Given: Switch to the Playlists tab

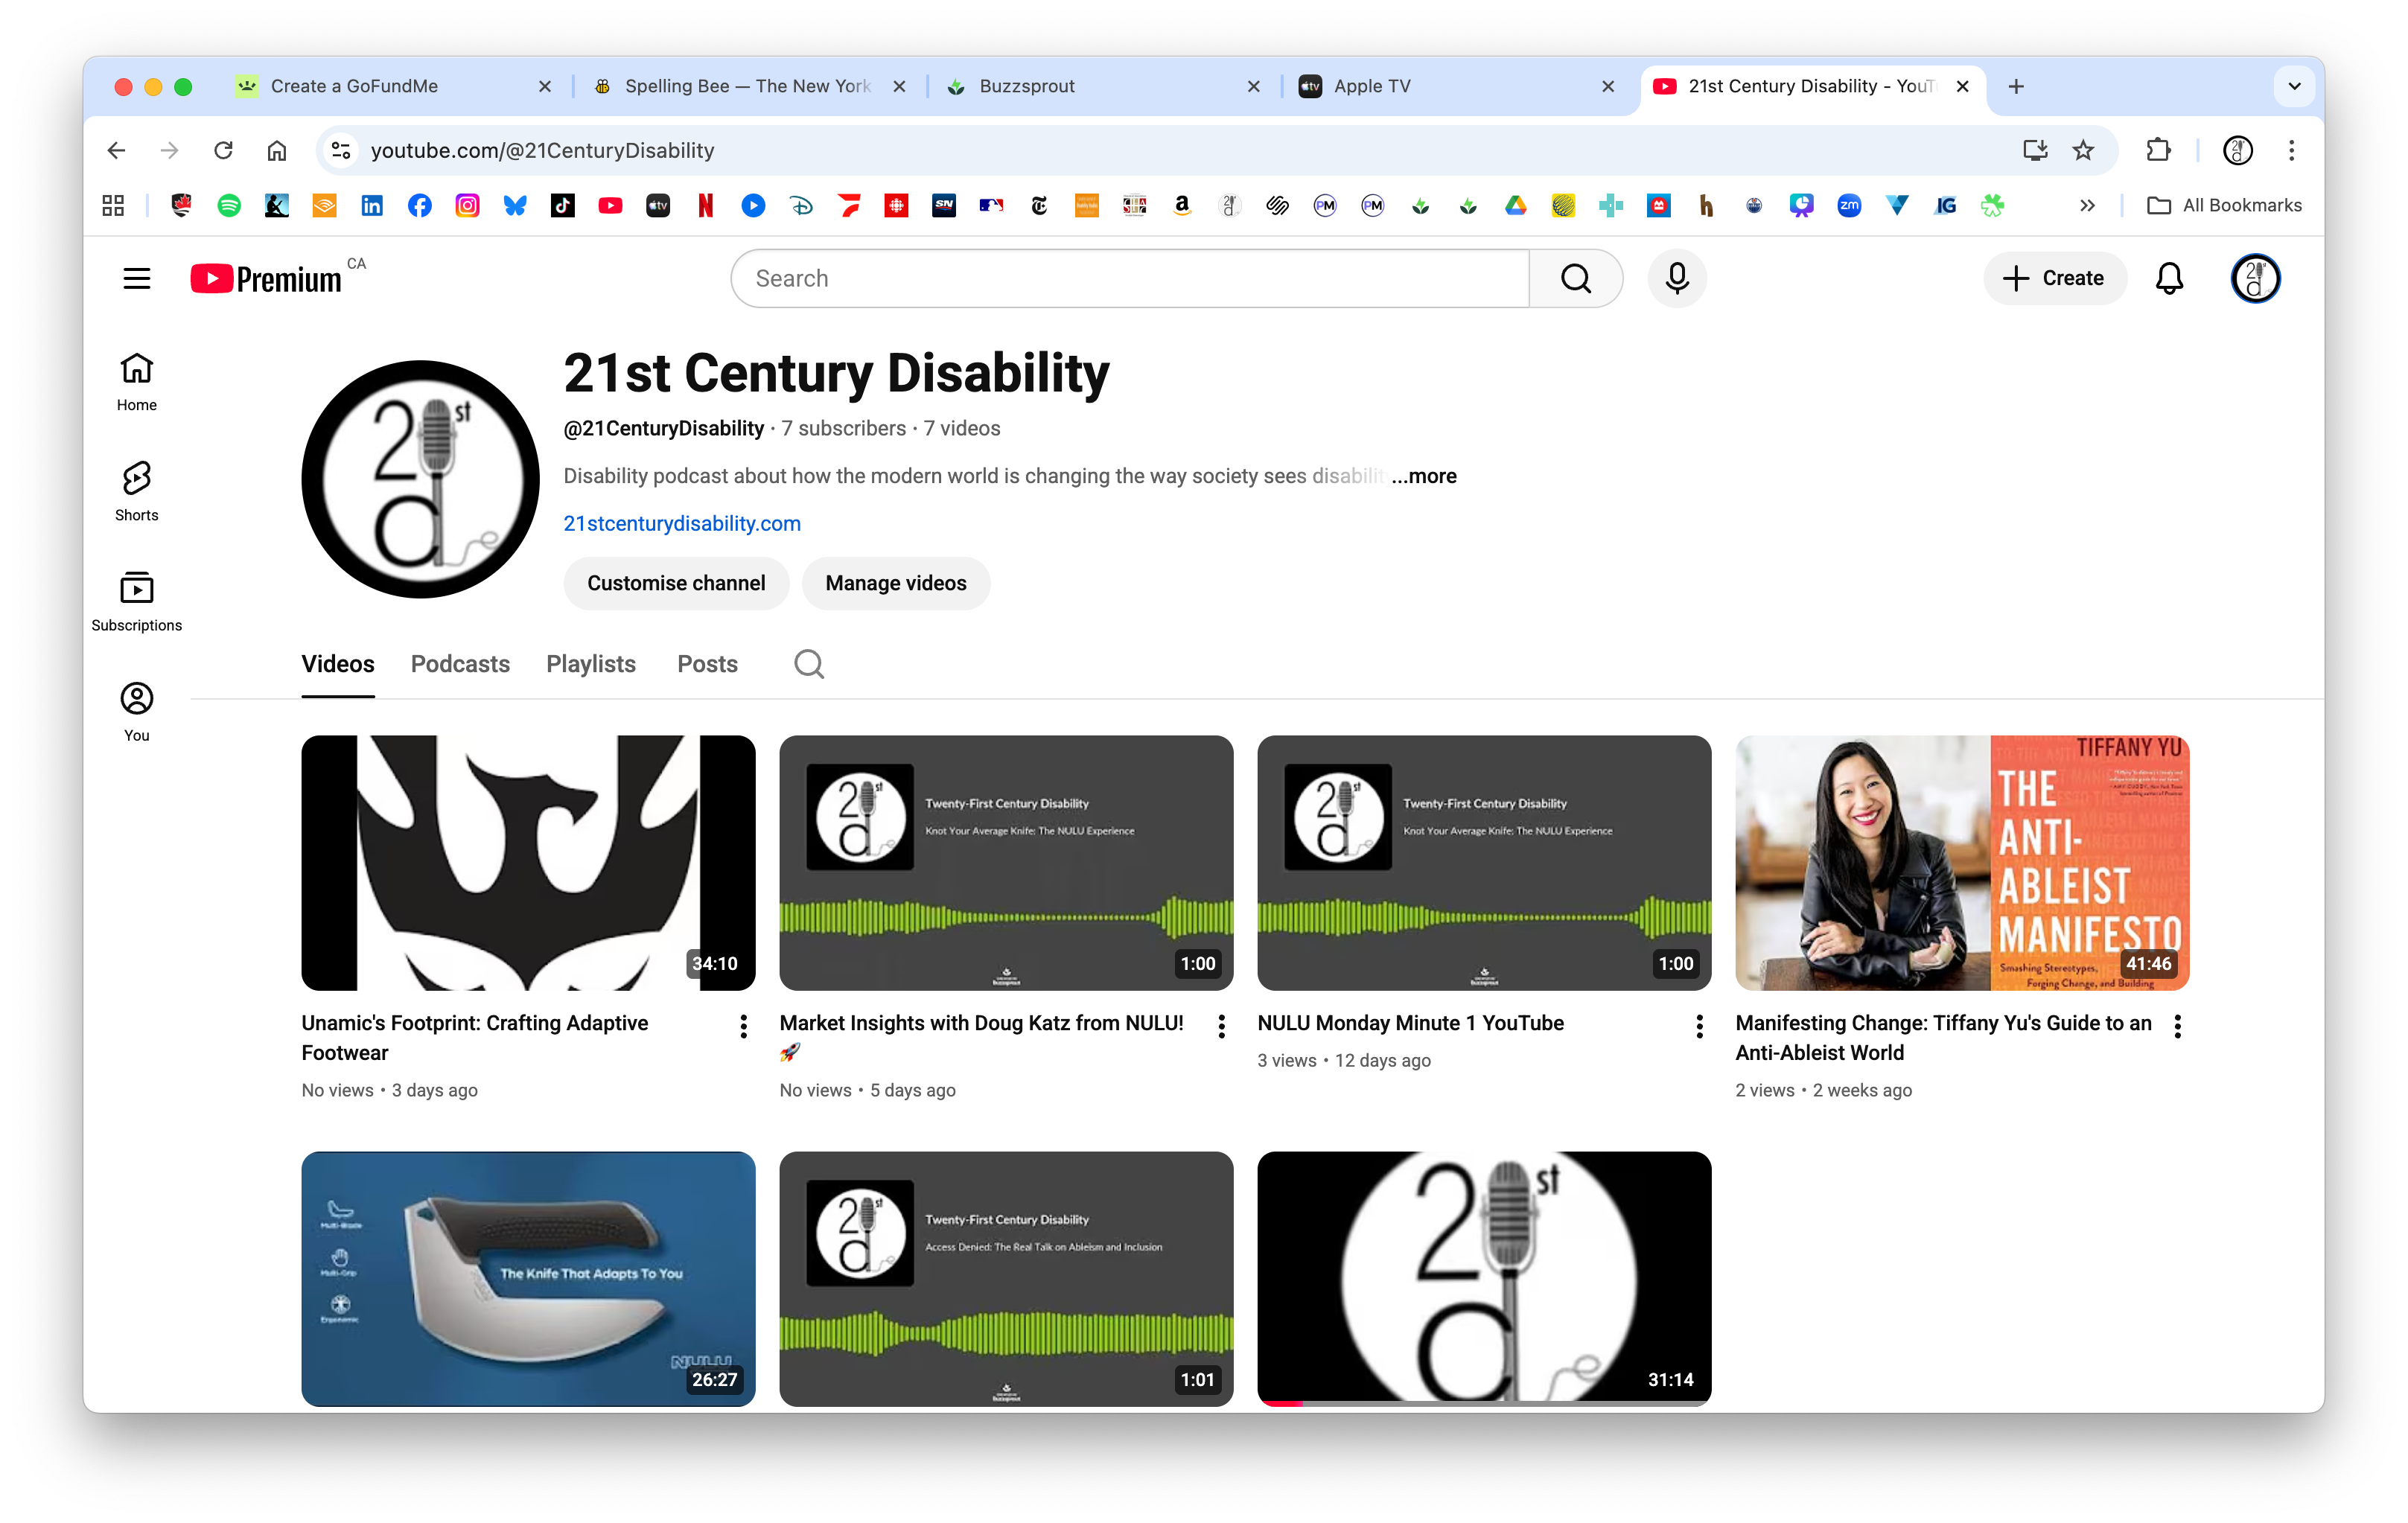Looking at the screenshot, I should 590,664.
